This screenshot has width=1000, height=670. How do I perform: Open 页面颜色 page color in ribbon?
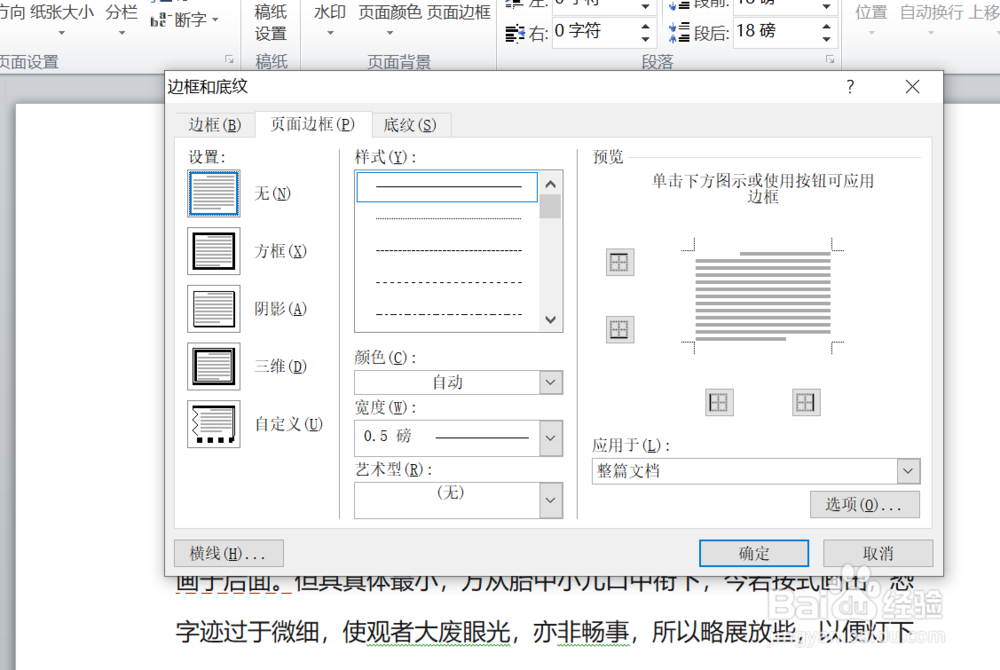390,19
